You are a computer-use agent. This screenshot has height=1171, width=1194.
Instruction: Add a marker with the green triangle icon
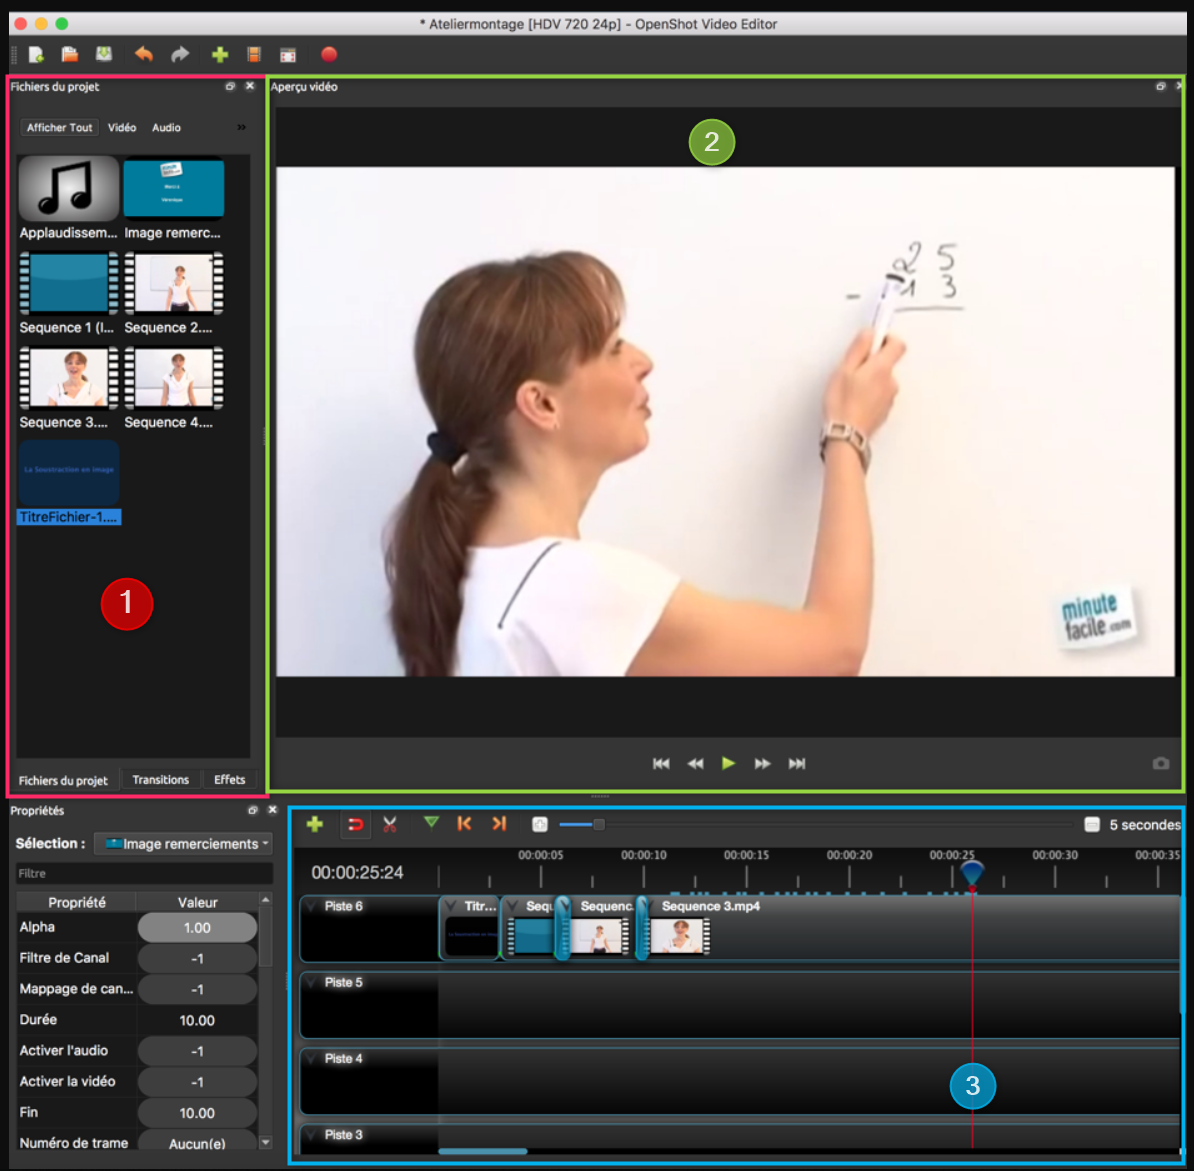click(431, 823)
